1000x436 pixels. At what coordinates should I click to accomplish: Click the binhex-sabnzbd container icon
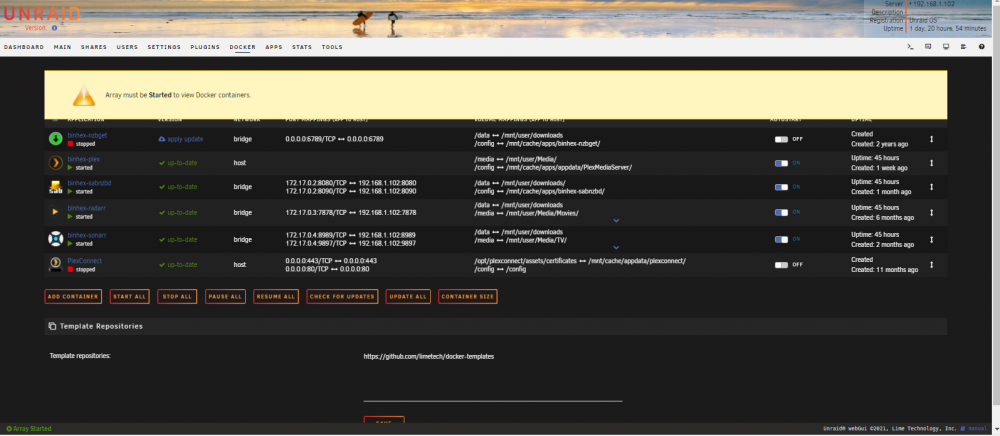coord(55,187)
